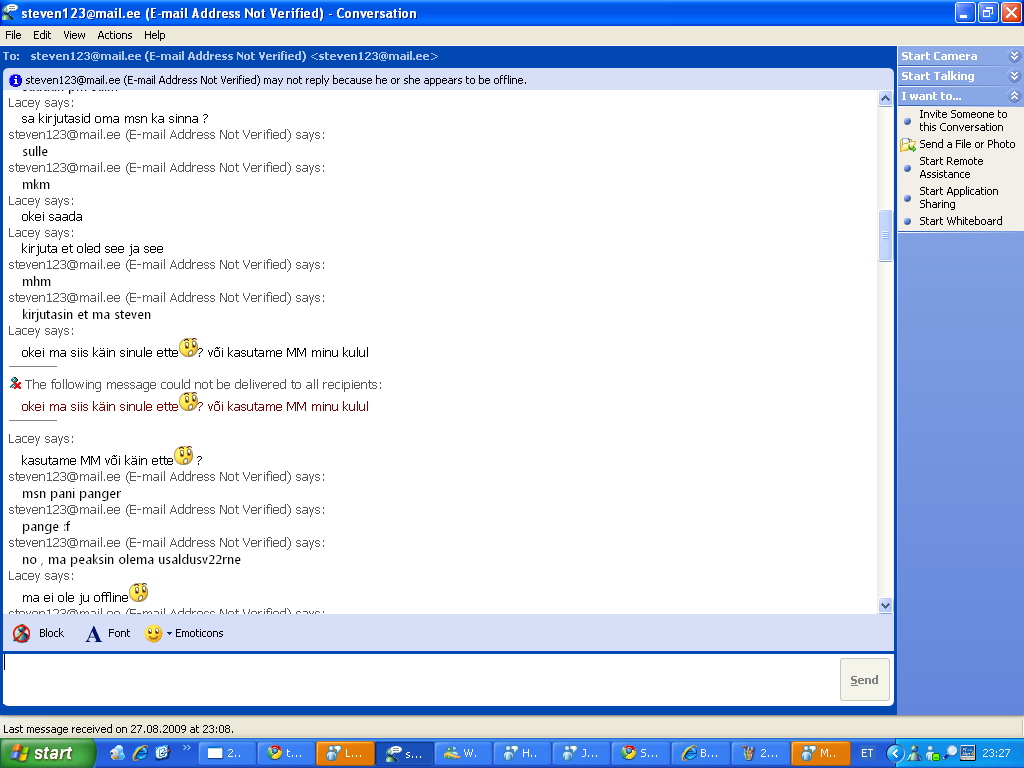Click Invite Someone to this Conversation
1024x768 pixels.
pyautogui.click(x=962, y=121)
